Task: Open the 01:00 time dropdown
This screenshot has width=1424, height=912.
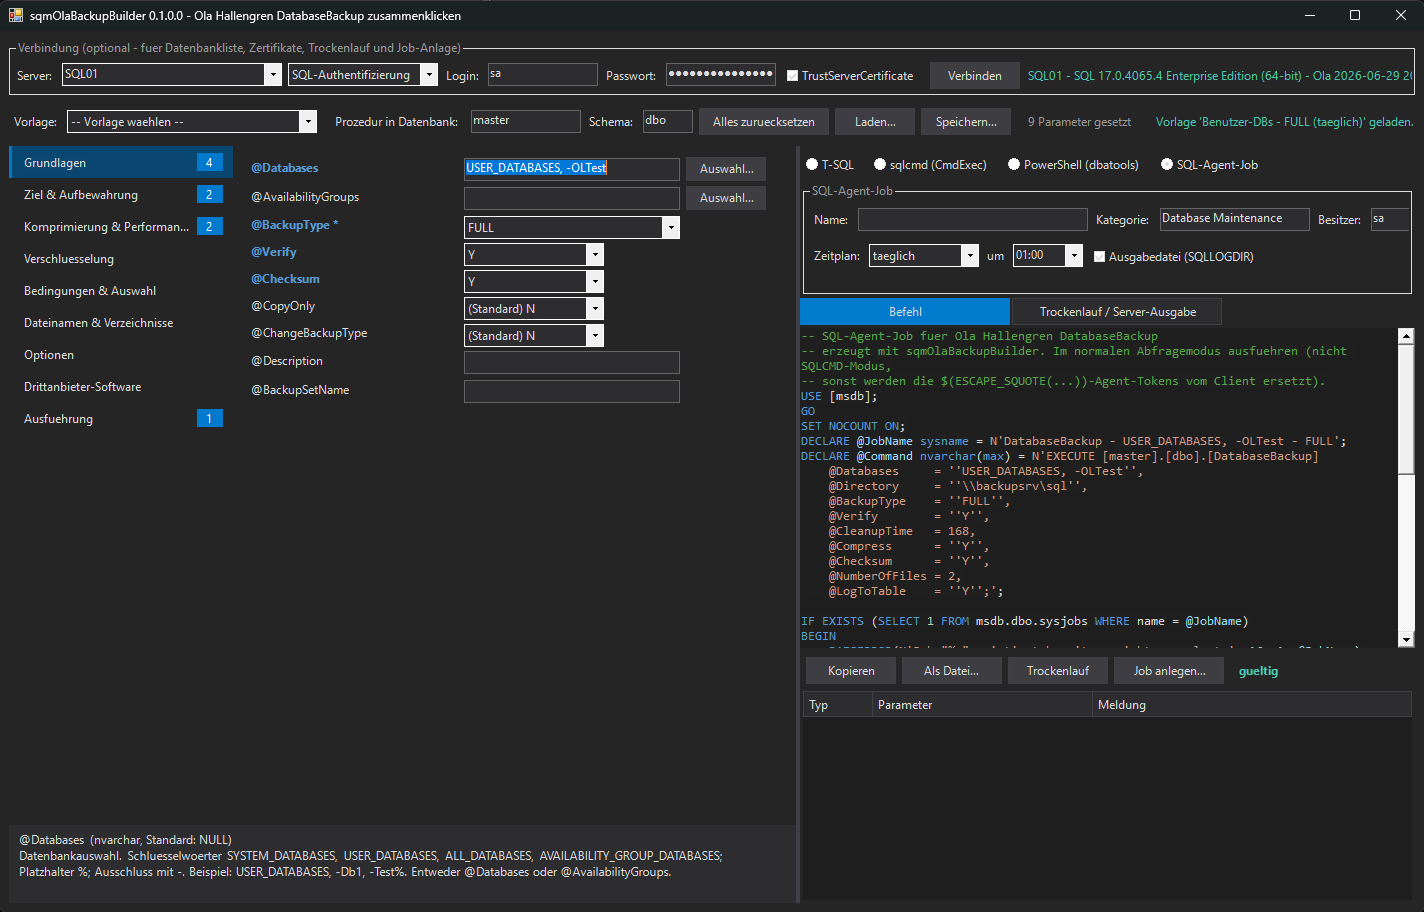Action: [x=1074, y=255]
